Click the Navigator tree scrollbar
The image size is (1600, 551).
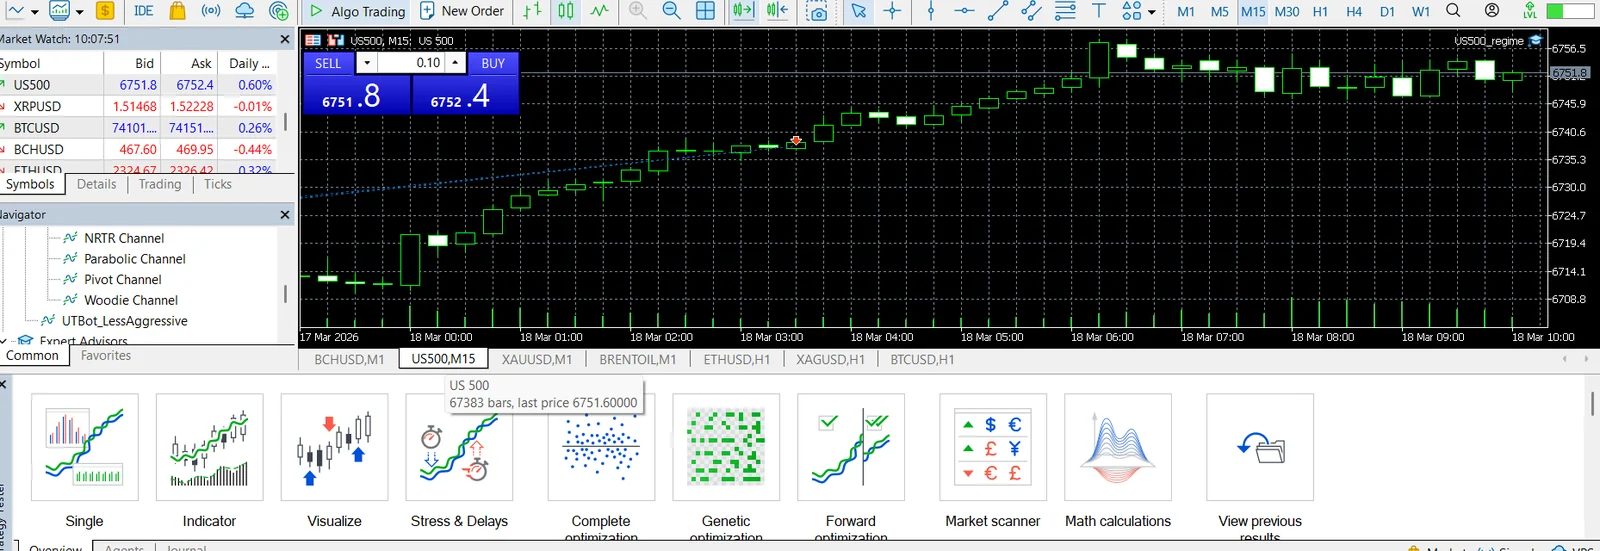click(286, 293)
